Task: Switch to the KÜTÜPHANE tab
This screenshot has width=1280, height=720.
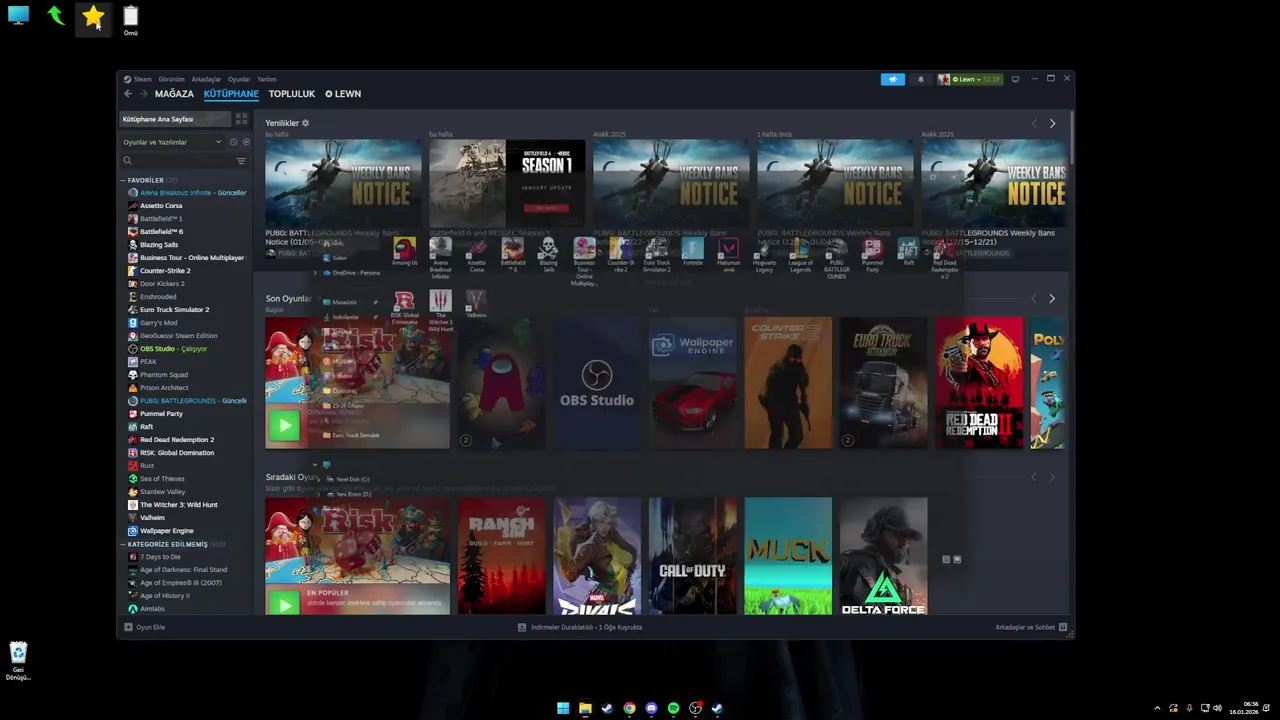Action: pyautogui.click(x=231, y=94)
